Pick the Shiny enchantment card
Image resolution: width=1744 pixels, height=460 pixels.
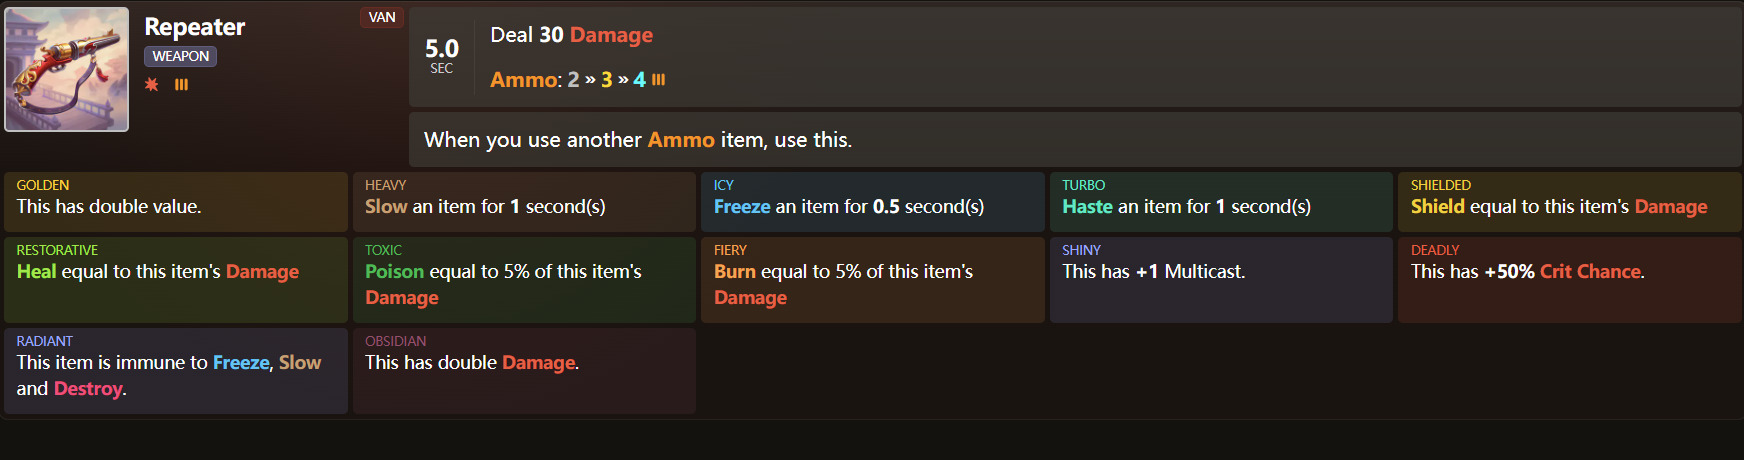[x=1221, y=280]
